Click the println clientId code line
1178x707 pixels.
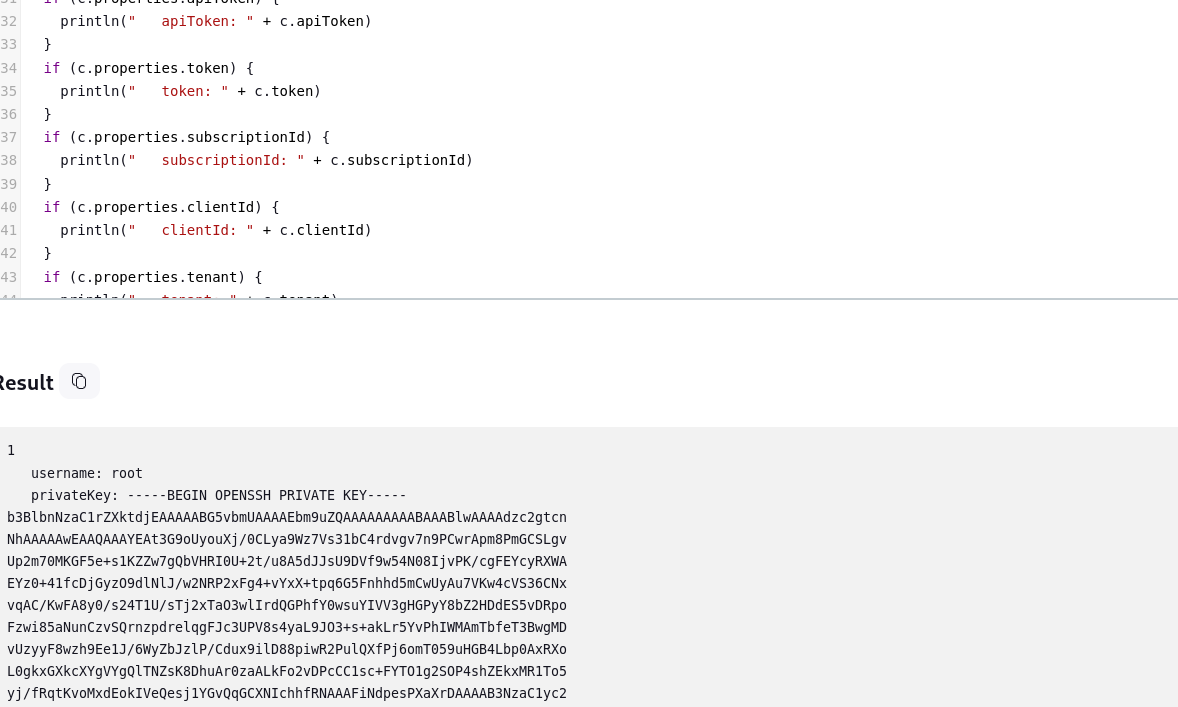[x=216, y=231]
